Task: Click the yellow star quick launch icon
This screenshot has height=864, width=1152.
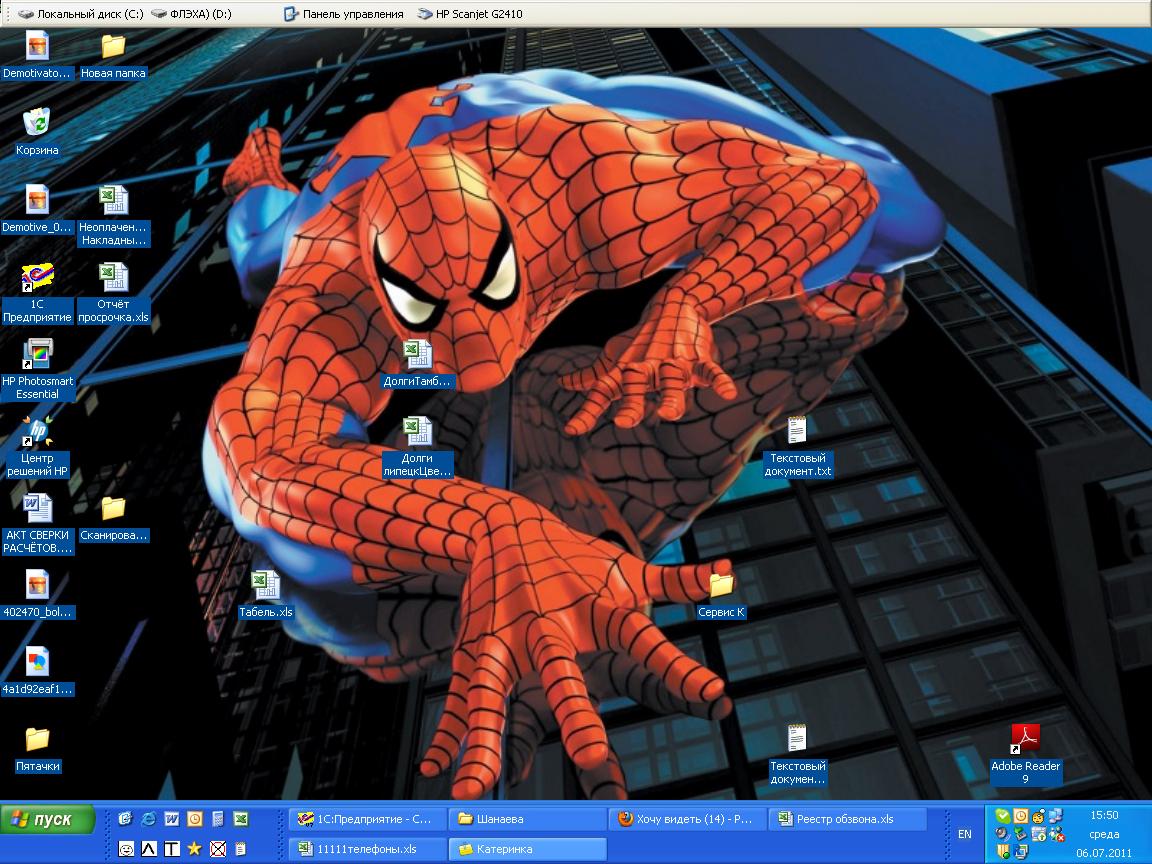Action: point(194,849)
